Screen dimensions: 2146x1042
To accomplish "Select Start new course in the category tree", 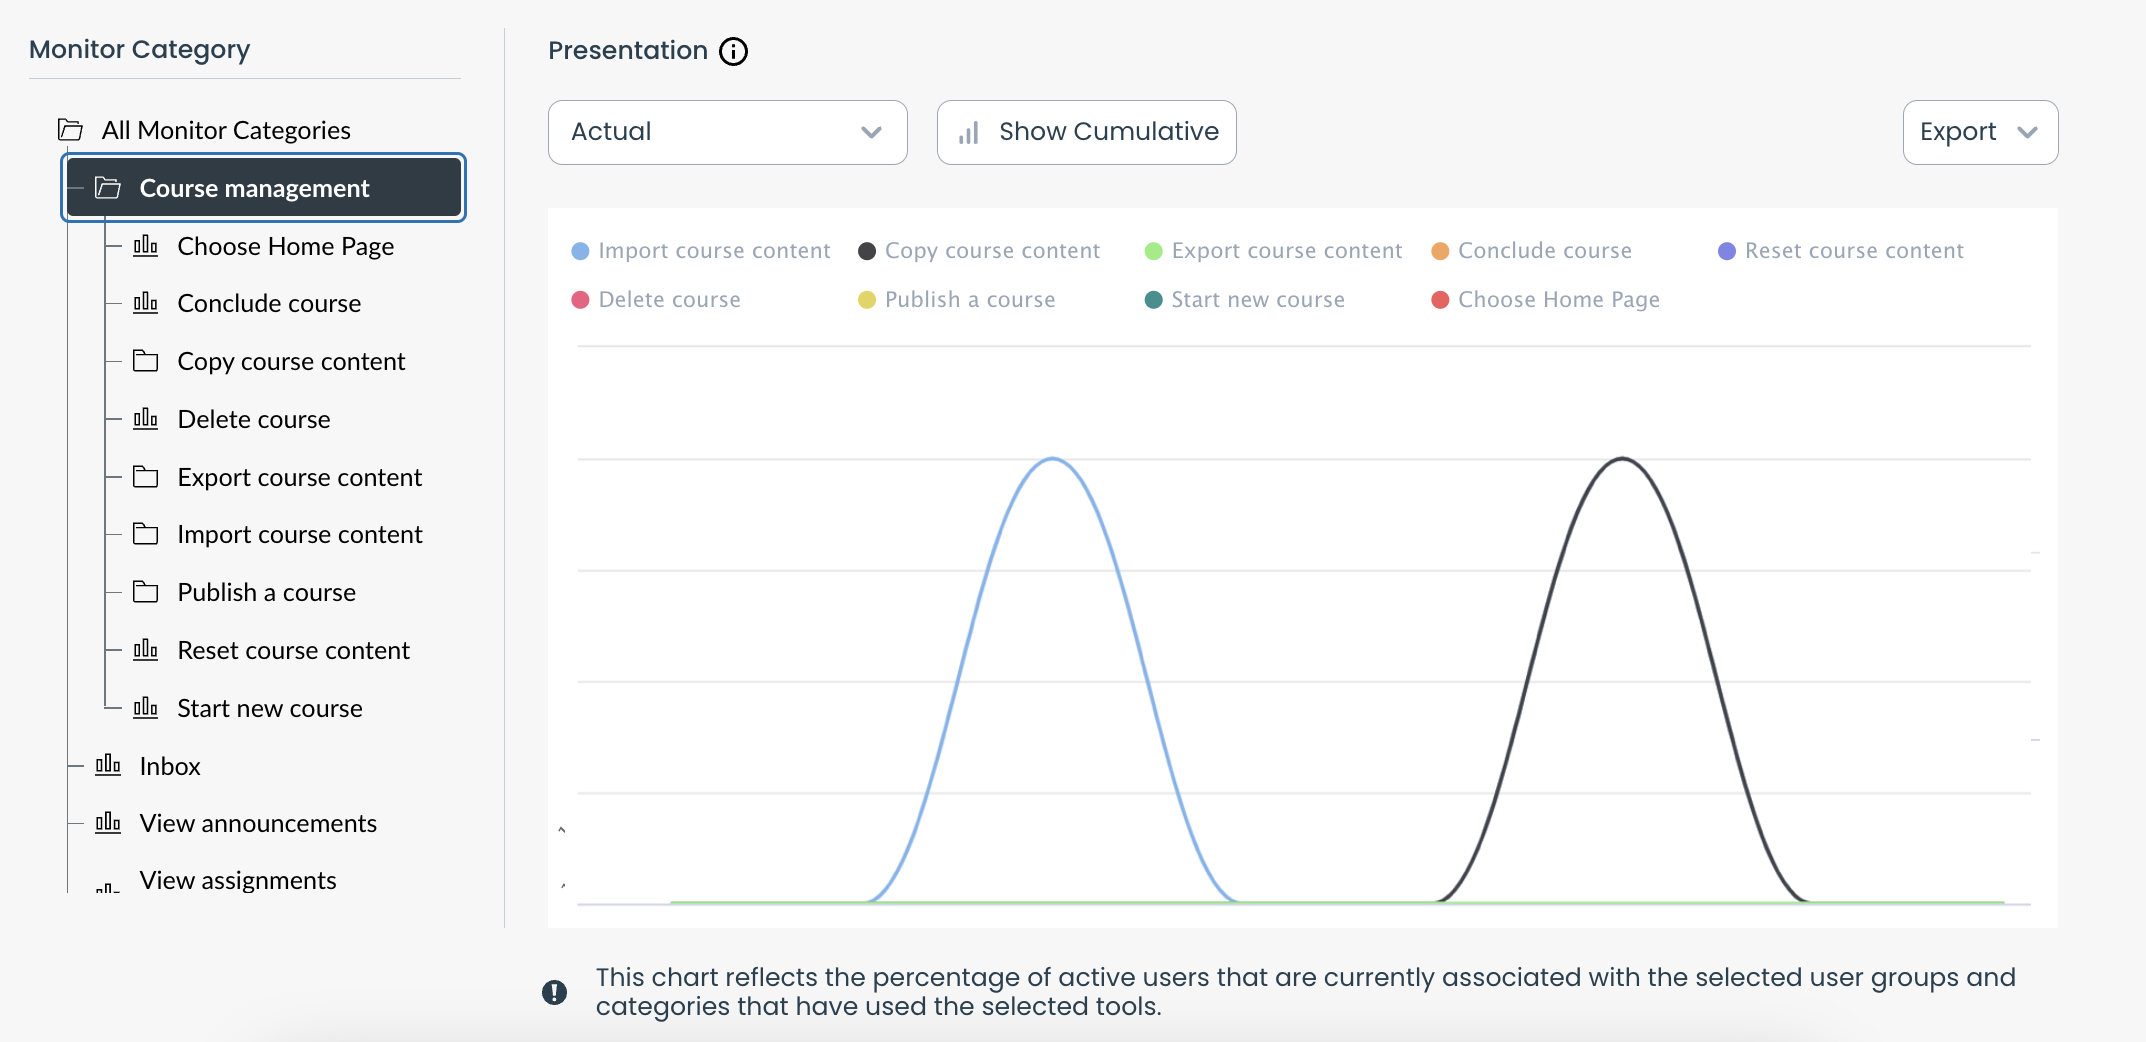I will (269, 708).
